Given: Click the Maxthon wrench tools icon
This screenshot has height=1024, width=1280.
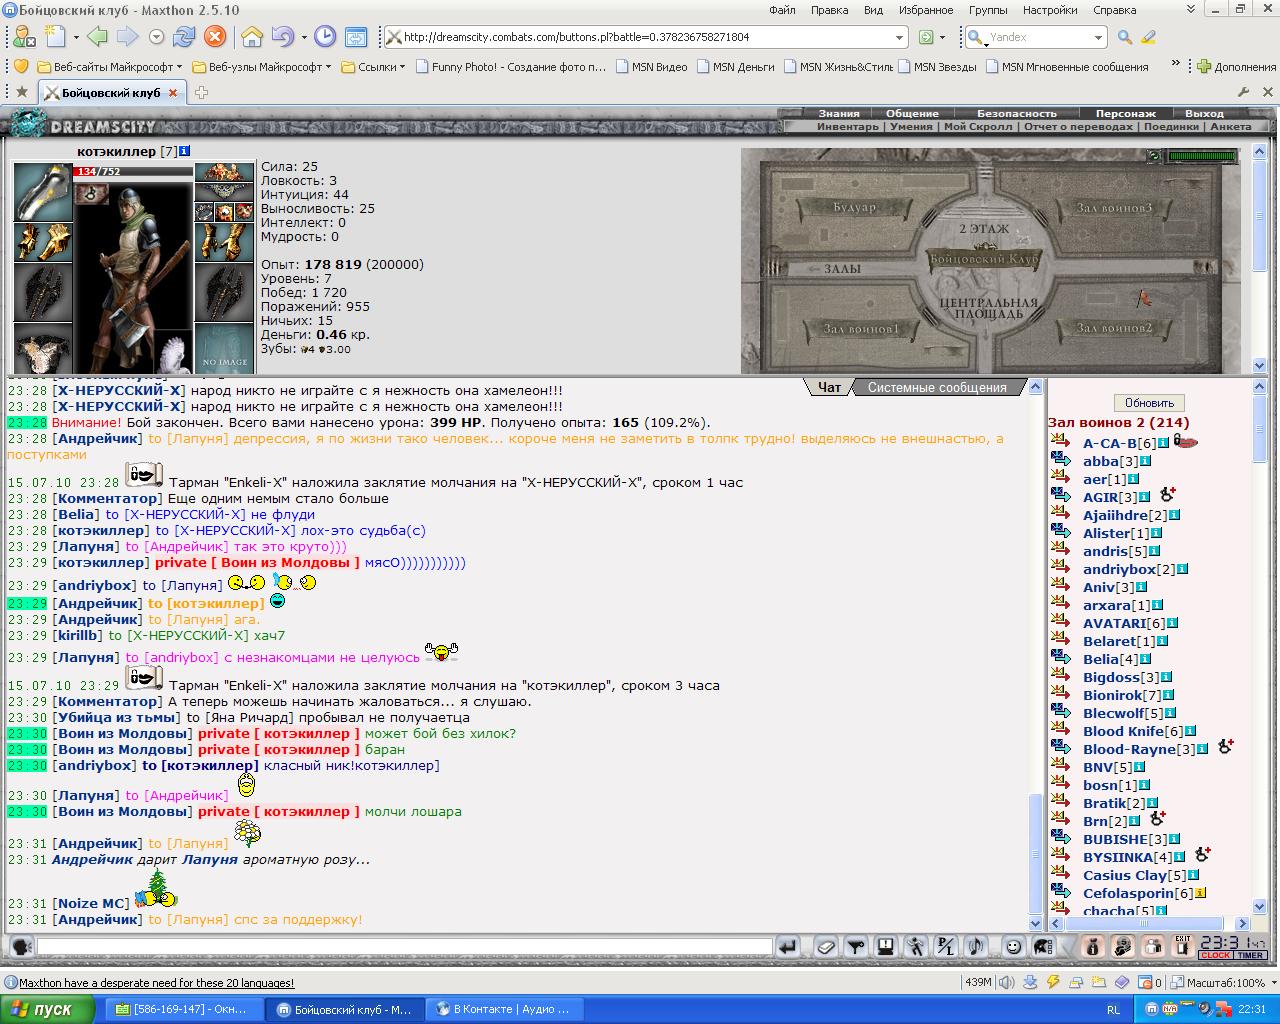Looking at the screenshot, I should (1243, 92).
